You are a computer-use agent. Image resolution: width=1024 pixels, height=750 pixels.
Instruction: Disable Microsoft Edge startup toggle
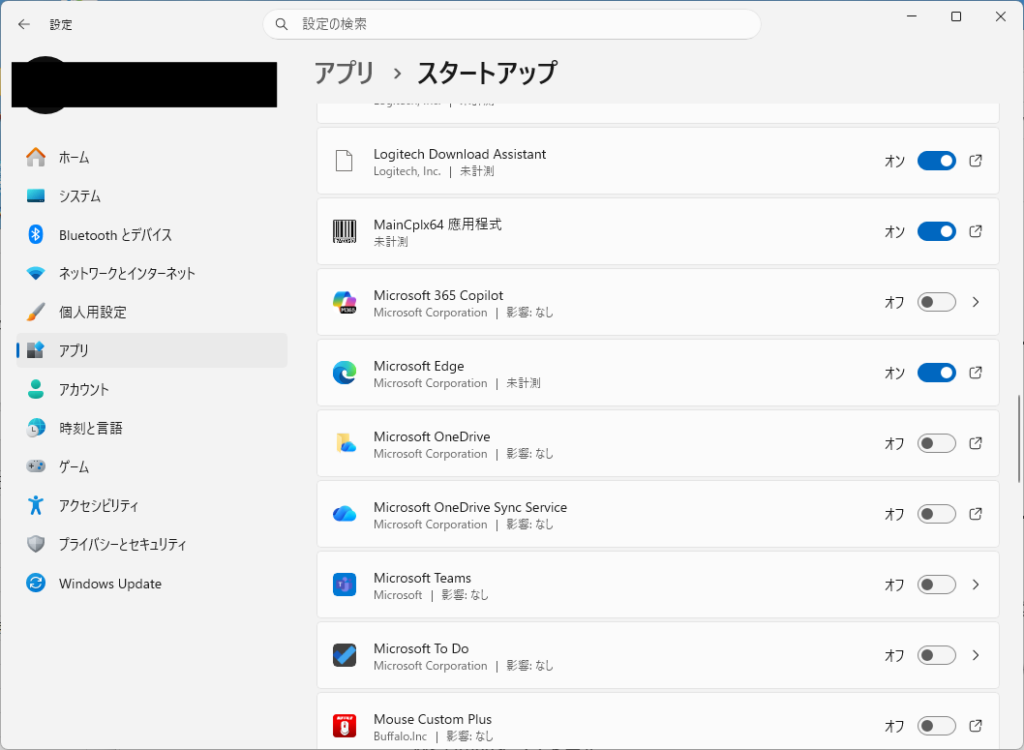(936, 372)
